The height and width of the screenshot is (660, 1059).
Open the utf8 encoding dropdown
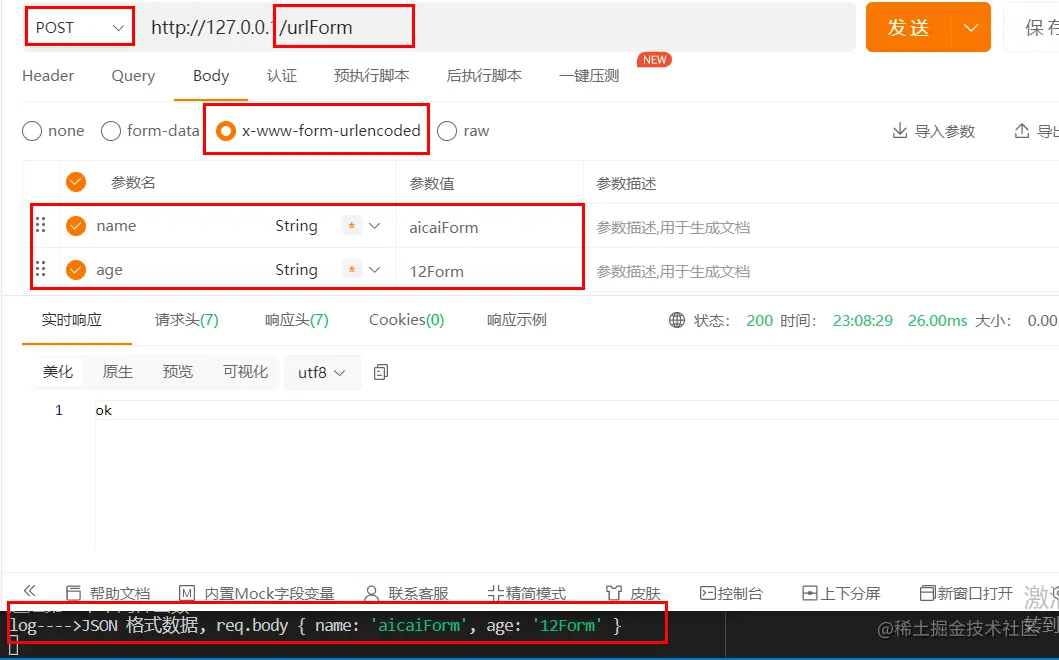(322, 372)
